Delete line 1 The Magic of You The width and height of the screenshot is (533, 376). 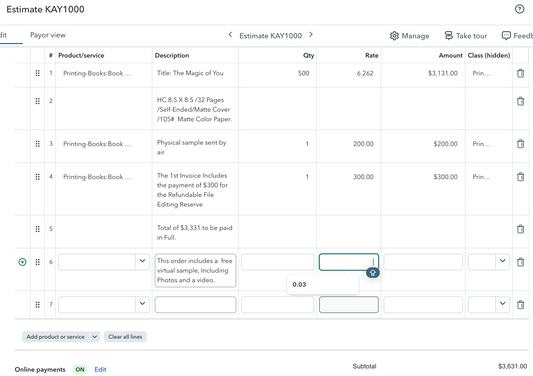pos(520,73)
